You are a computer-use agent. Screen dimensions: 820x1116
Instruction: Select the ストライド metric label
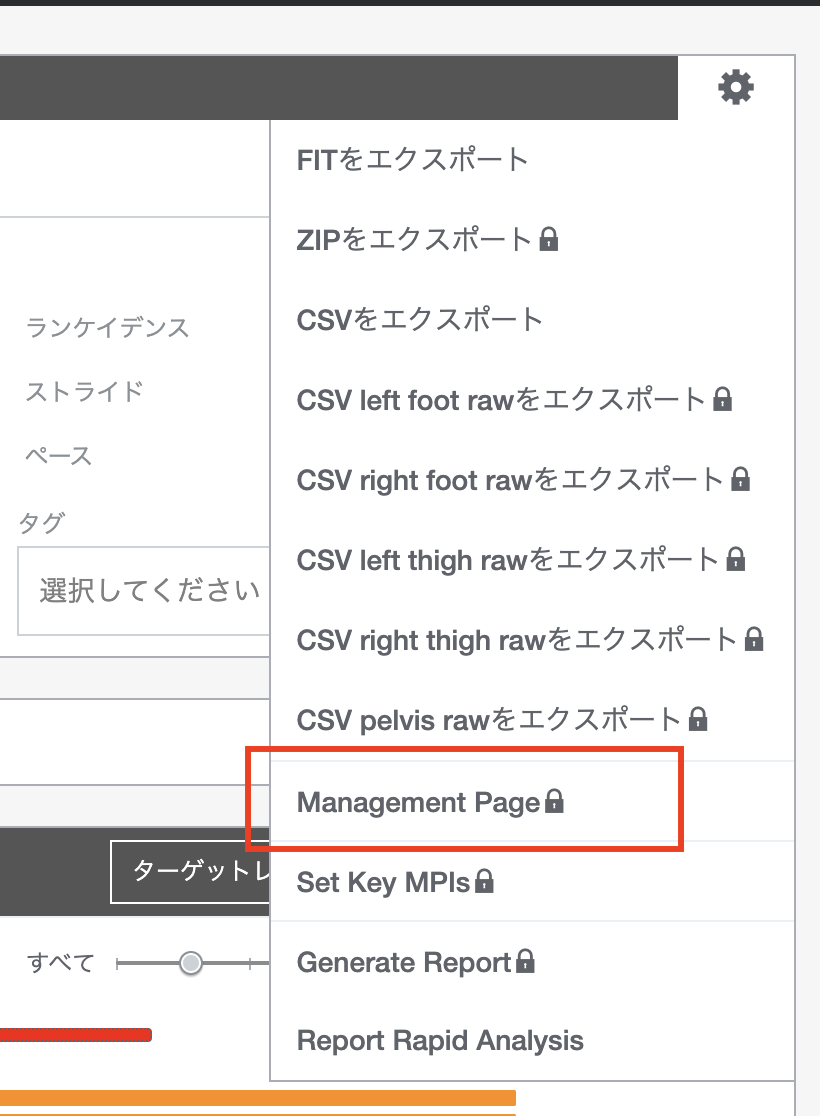pos(85,391)
